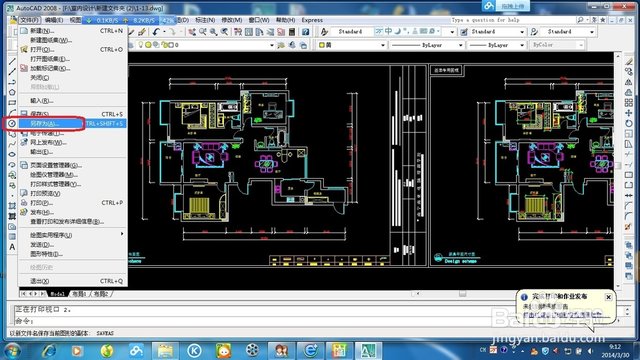The width and height of the screenshot is (640, 360).
Task: Select the Move modify tool
Action: (x=629, y=113)
